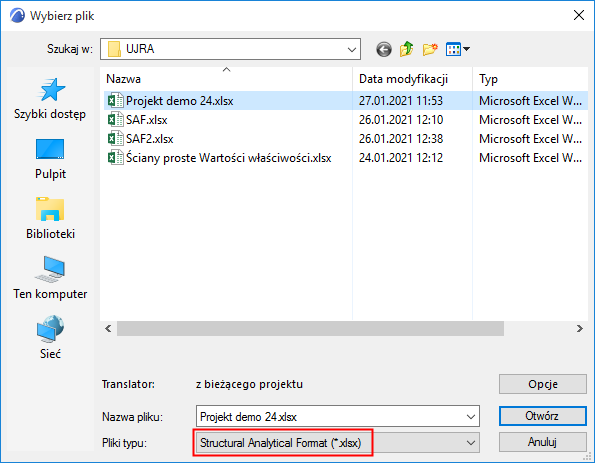Close the Wybierz plik dialog
Image resolution: width=595 pixels, height=463 pixels.
tap(579, 15)
